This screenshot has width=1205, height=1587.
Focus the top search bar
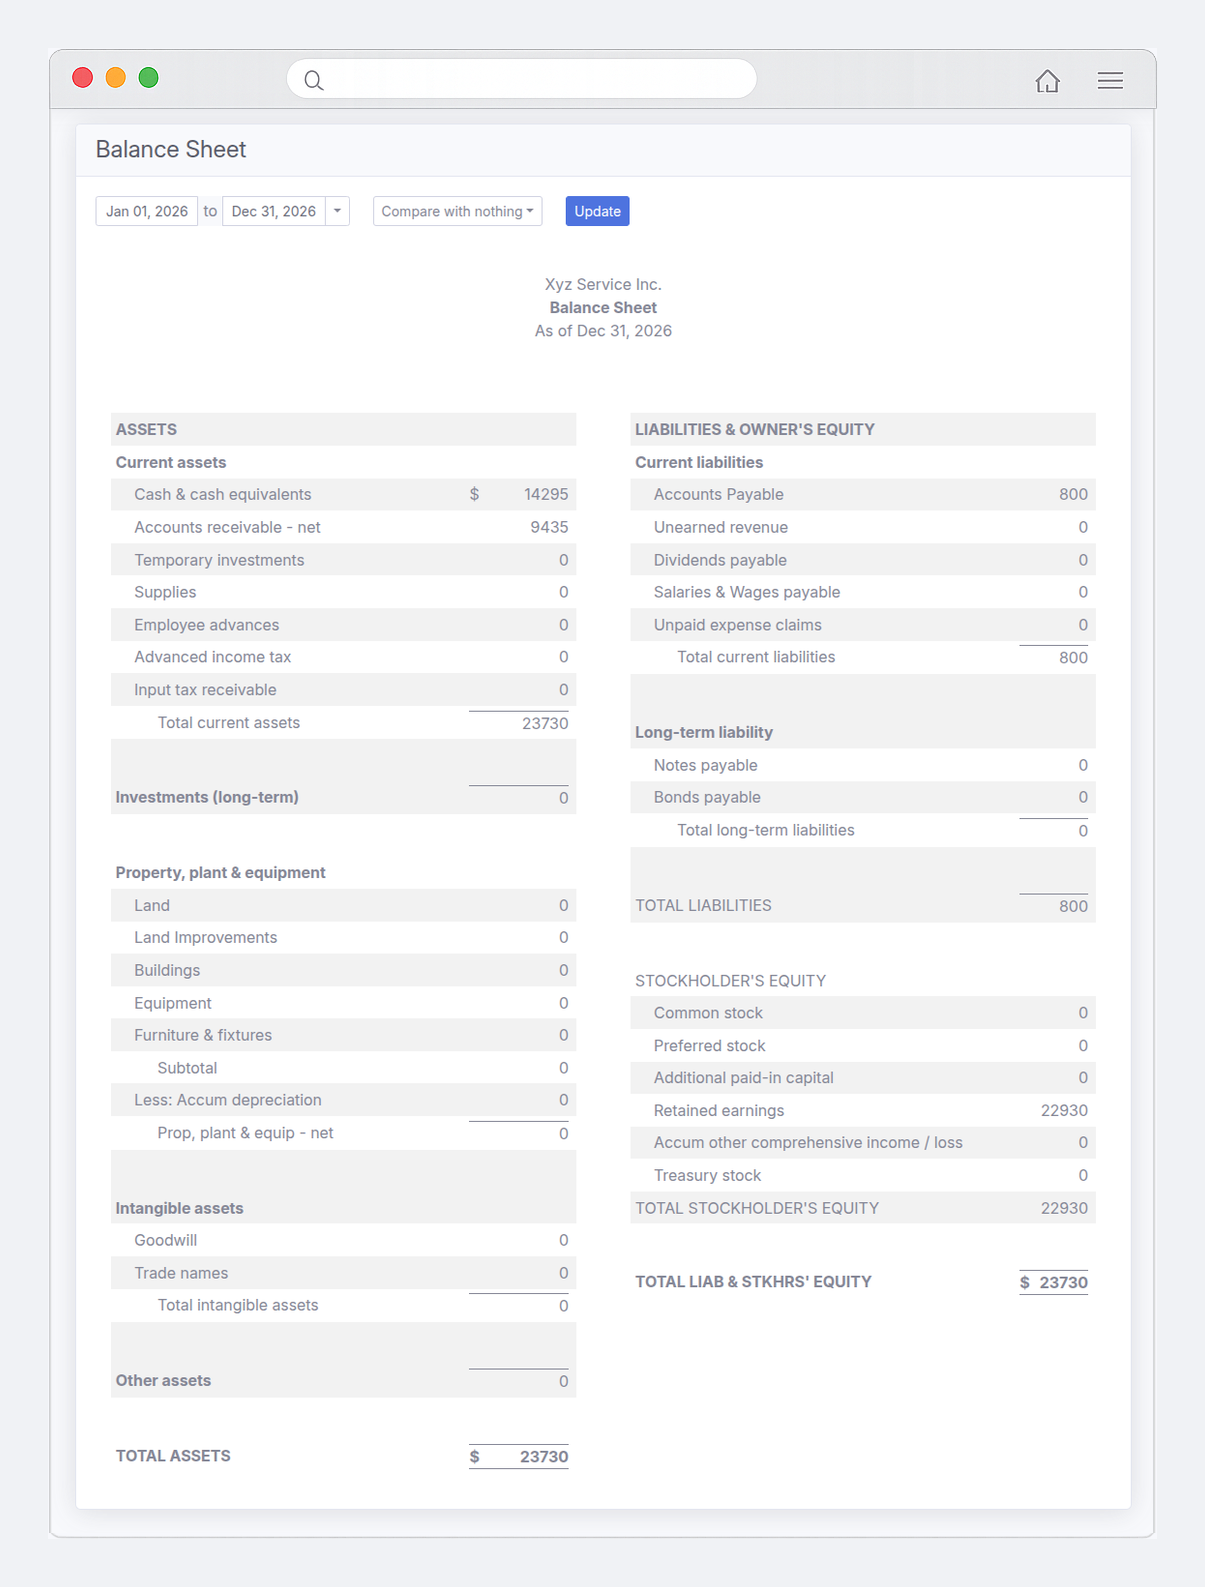coord(521,79)
